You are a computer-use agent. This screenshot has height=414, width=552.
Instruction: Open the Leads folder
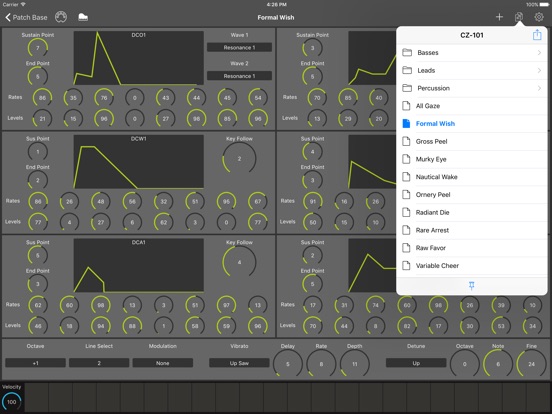pos(472,70)
